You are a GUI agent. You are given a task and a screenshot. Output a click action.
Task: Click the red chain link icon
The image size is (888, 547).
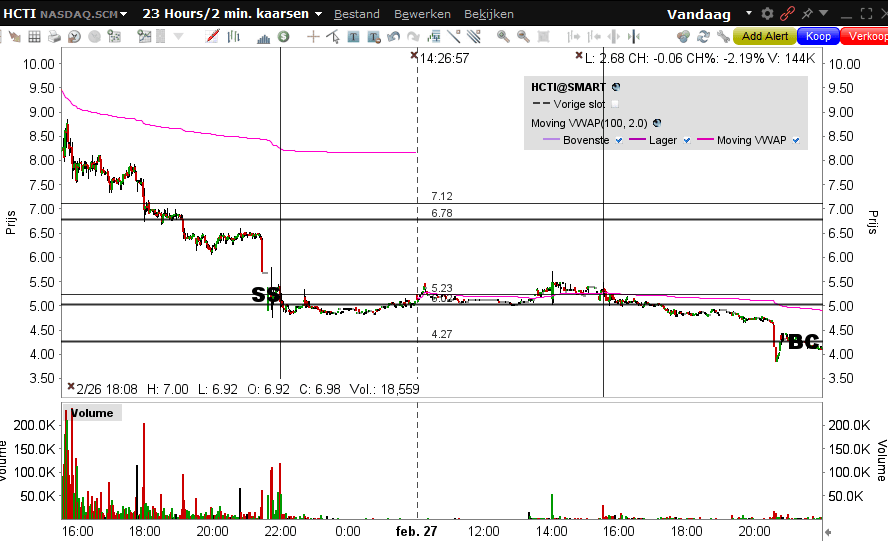787,14
